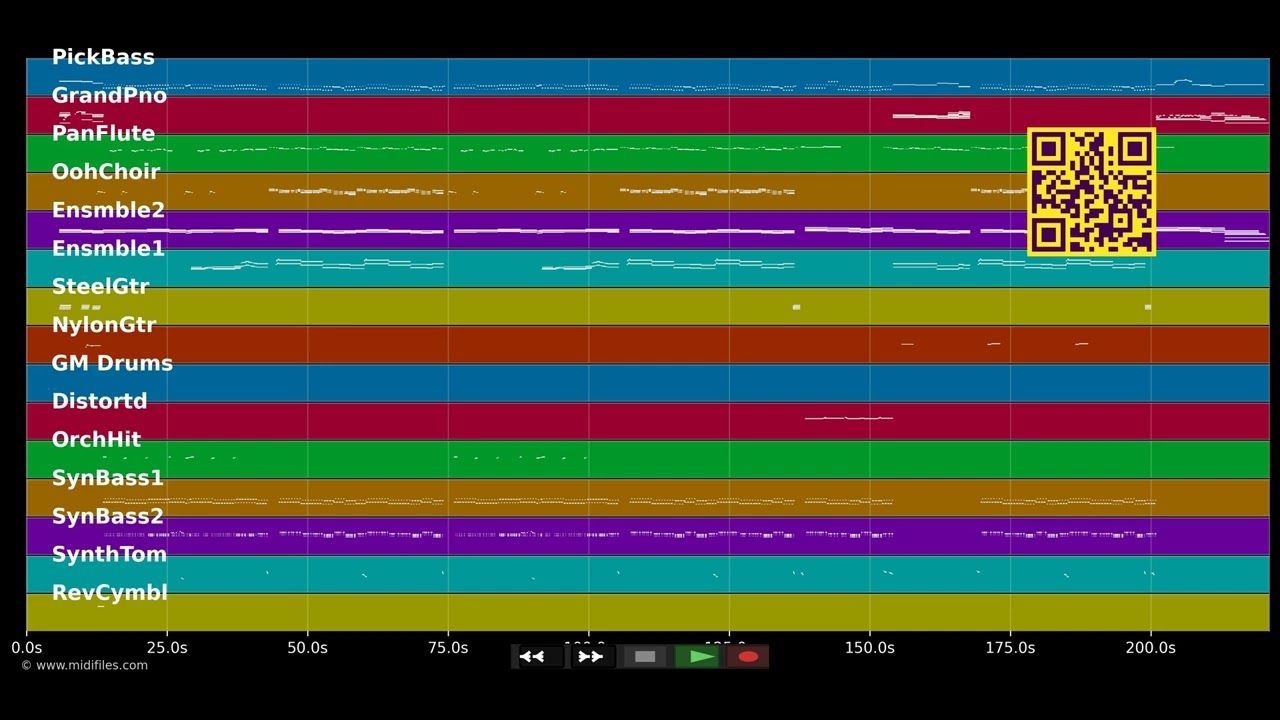Viewport: 1280px width, 720px height.
Task: Select the Ensmble2 track label
Action: coord(108,210)
